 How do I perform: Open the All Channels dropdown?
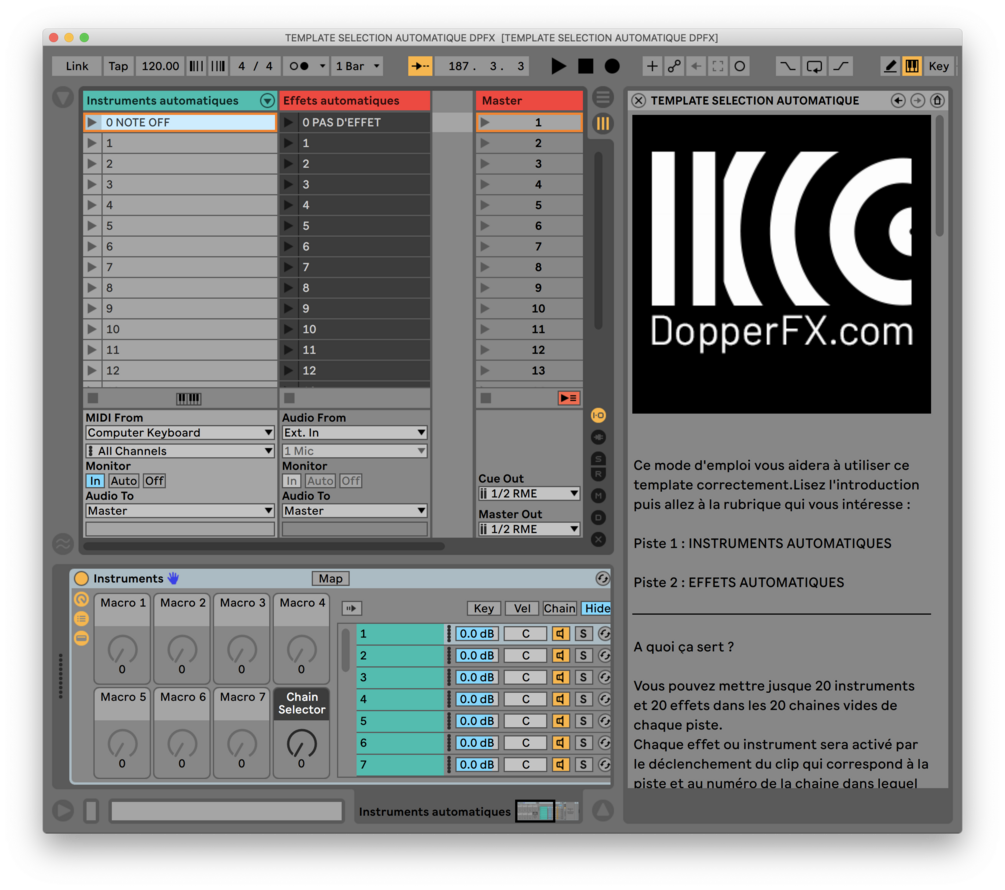point(180,451)
